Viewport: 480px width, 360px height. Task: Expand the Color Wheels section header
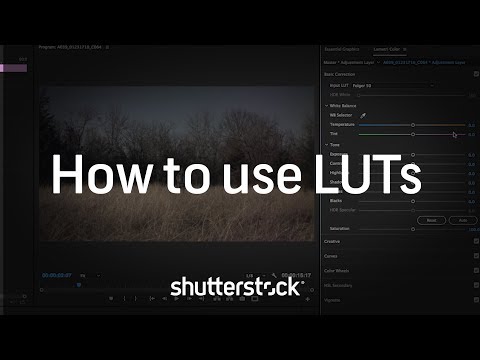(337, 271)
